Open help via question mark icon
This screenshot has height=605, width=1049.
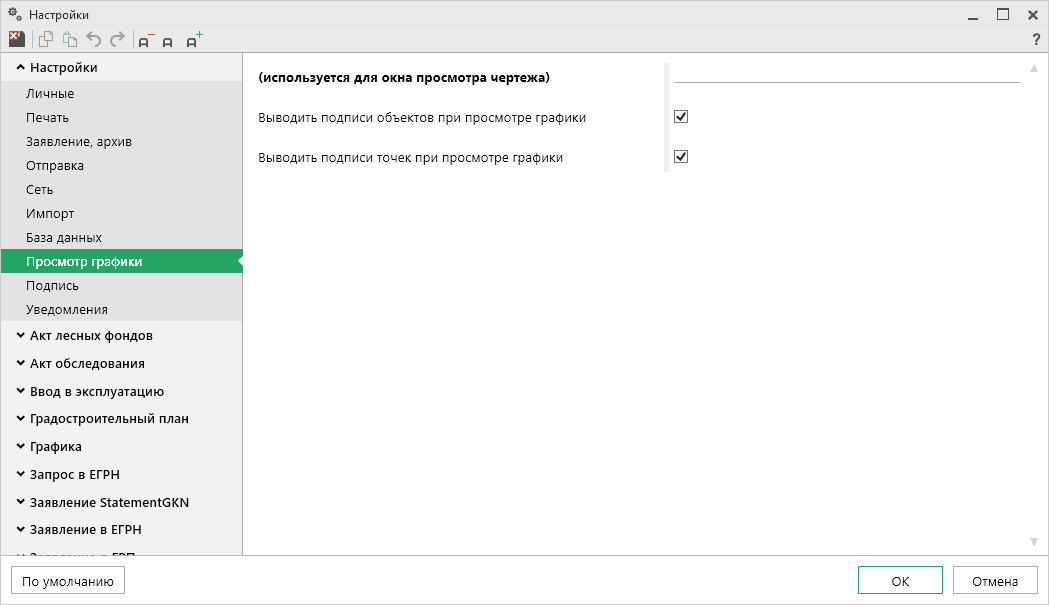point(1036,40)
